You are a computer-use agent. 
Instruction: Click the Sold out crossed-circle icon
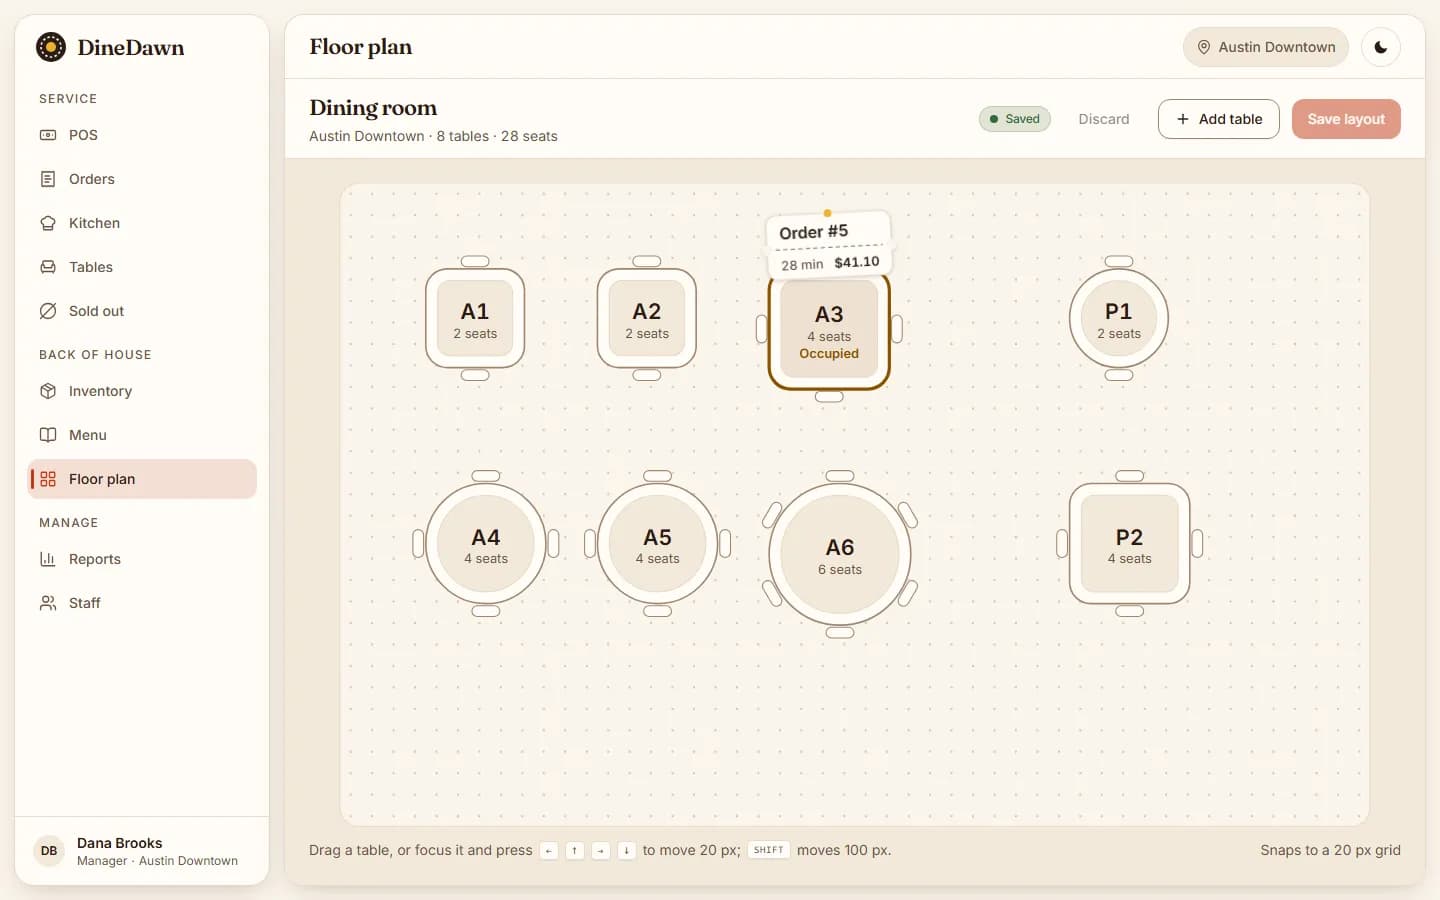48,311
